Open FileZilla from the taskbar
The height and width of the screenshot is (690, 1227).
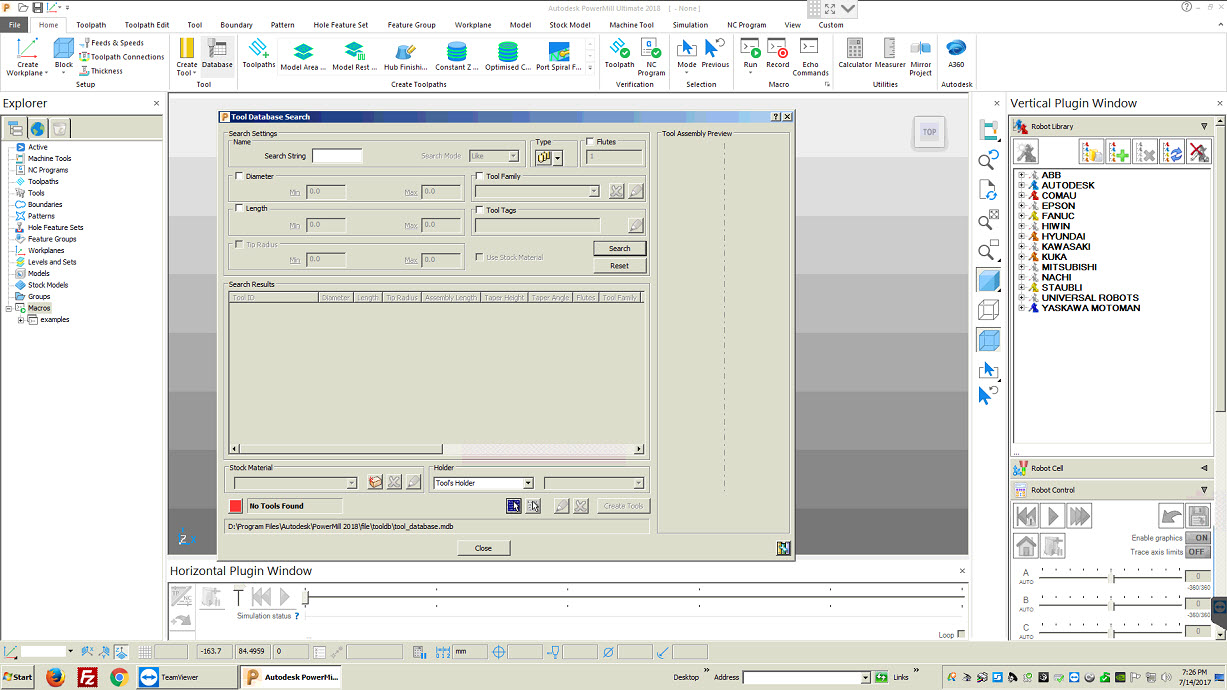coord(87,677)
